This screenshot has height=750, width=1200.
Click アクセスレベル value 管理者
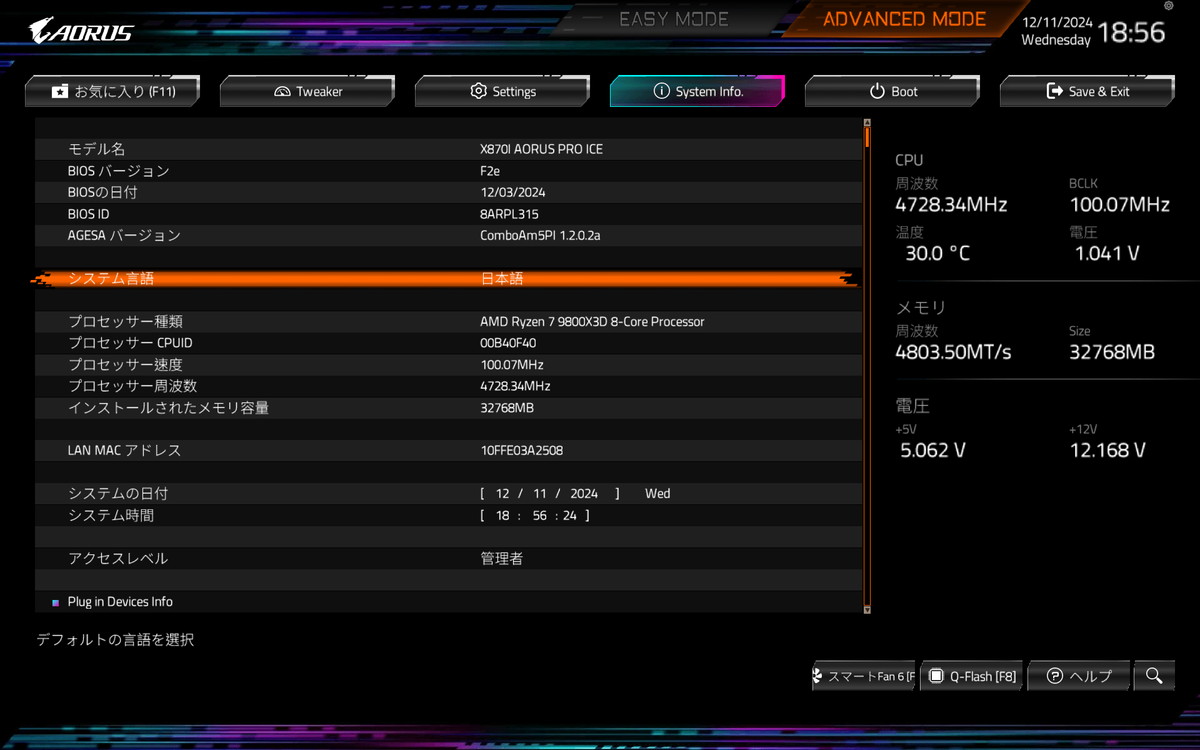coord(502,559)
